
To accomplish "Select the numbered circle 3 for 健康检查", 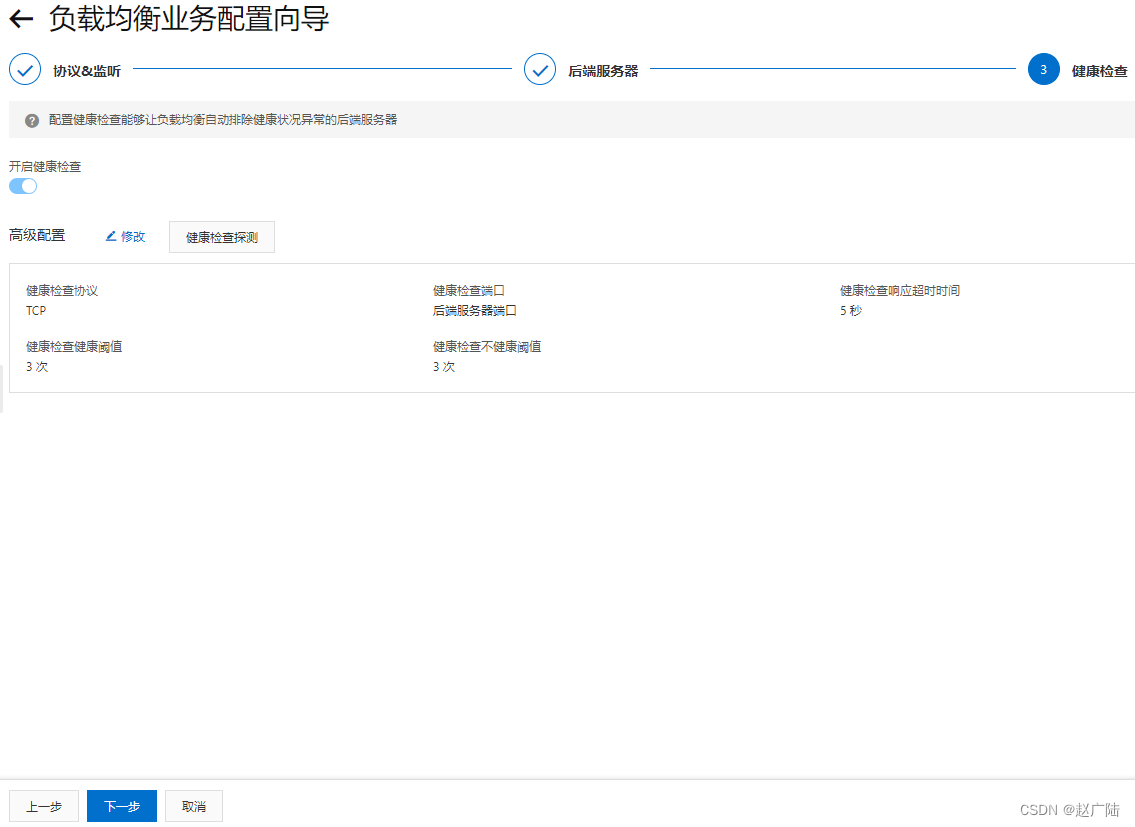I will [x=1043, y=69].
